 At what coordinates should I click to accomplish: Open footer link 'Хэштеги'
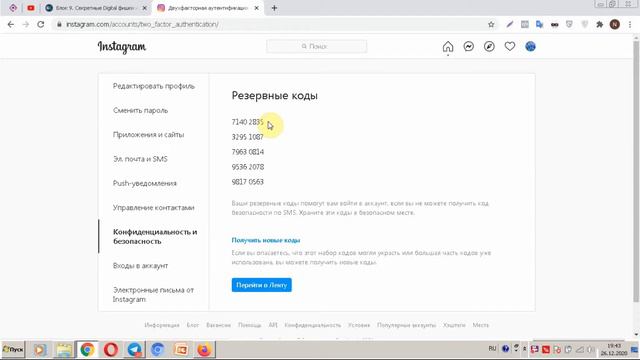coord(454,325)
